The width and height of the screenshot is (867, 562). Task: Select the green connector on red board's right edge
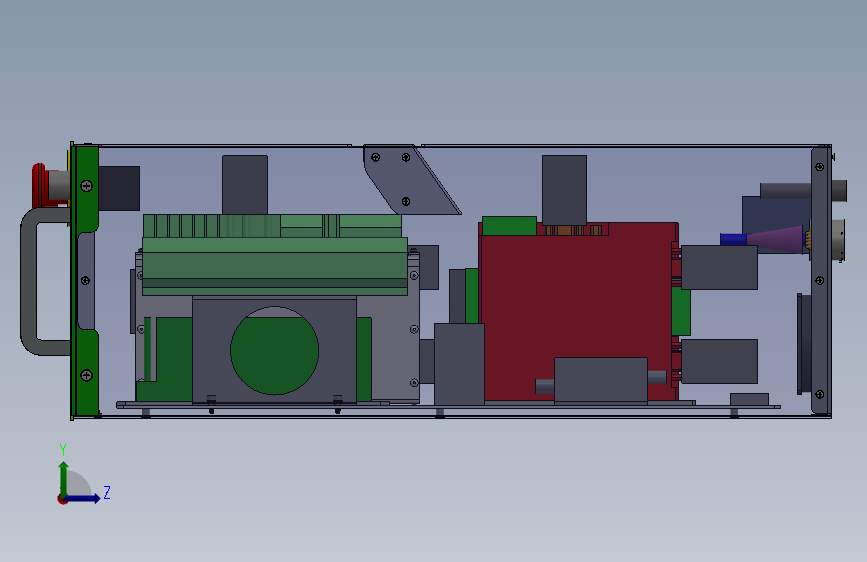coord(681,311)
